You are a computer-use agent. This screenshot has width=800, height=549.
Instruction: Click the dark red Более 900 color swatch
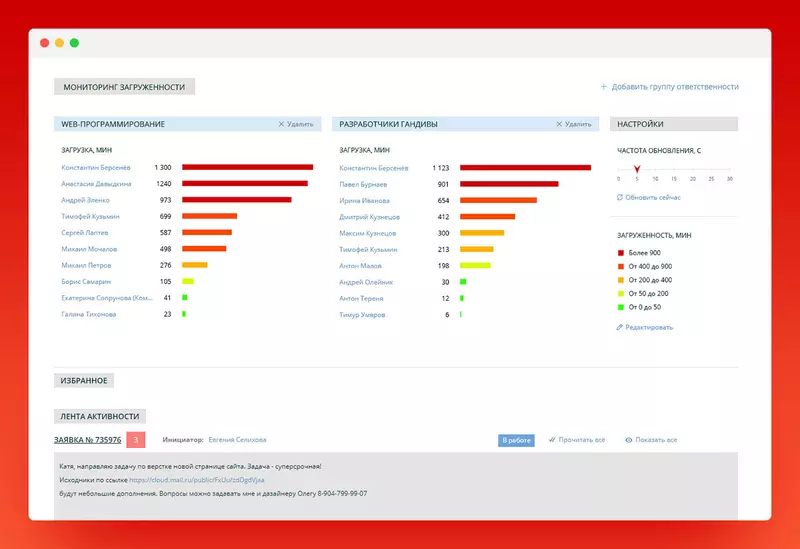click(x=621, y=254)
